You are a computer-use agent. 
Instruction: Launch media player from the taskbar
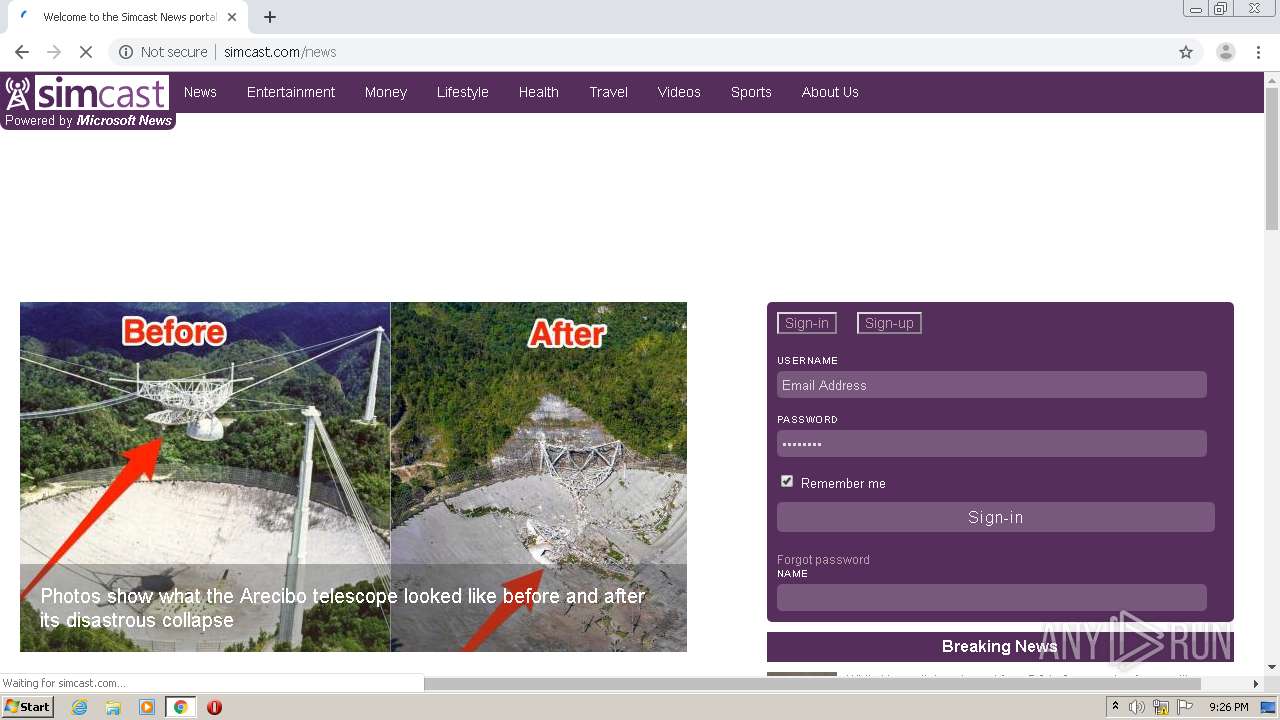pyautogui.click(x=147, y=707)
